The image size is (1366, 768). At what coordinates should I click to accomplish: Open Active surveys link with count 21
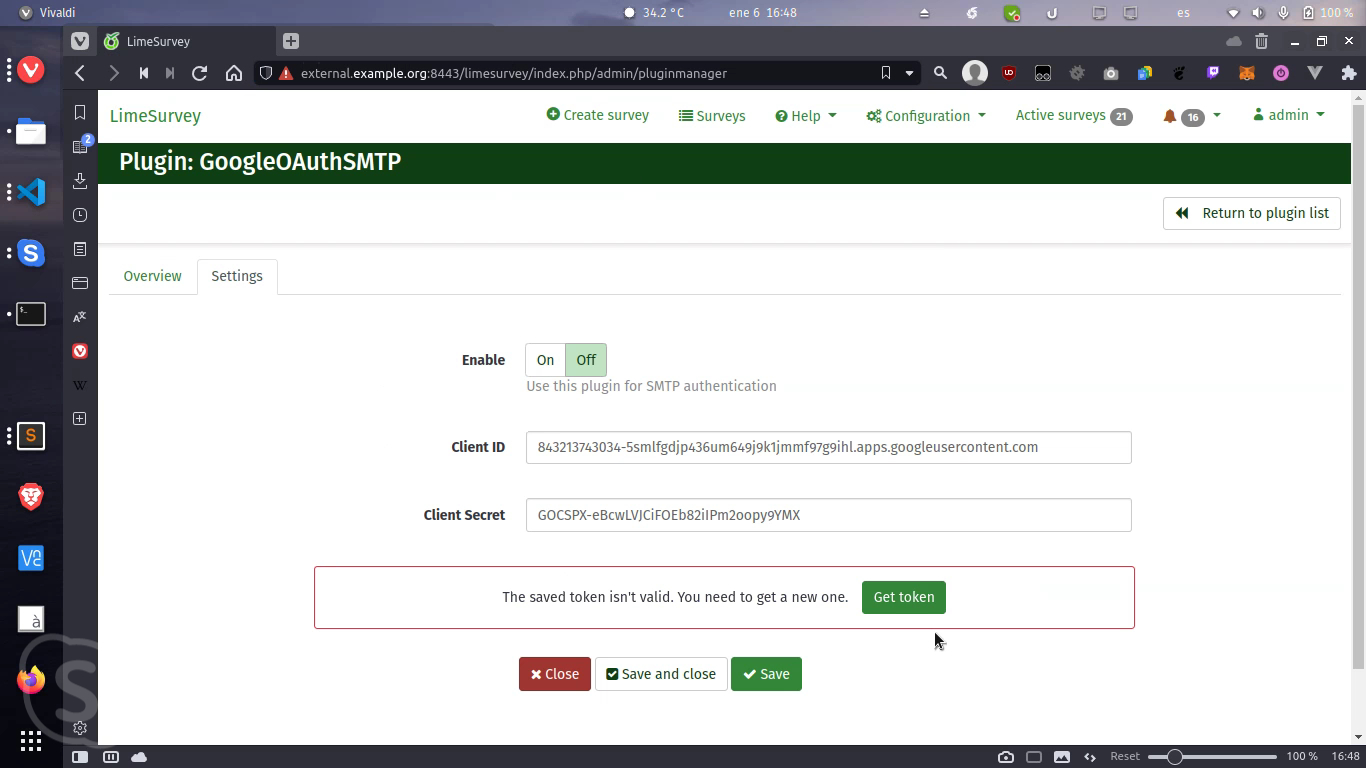tap(1074, 116)
